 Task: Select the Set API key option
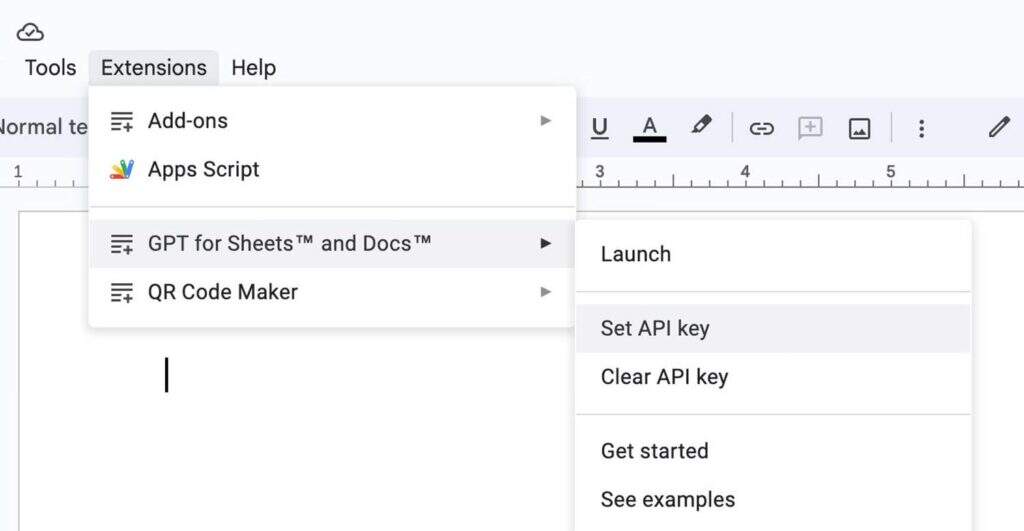click(655, 328)
